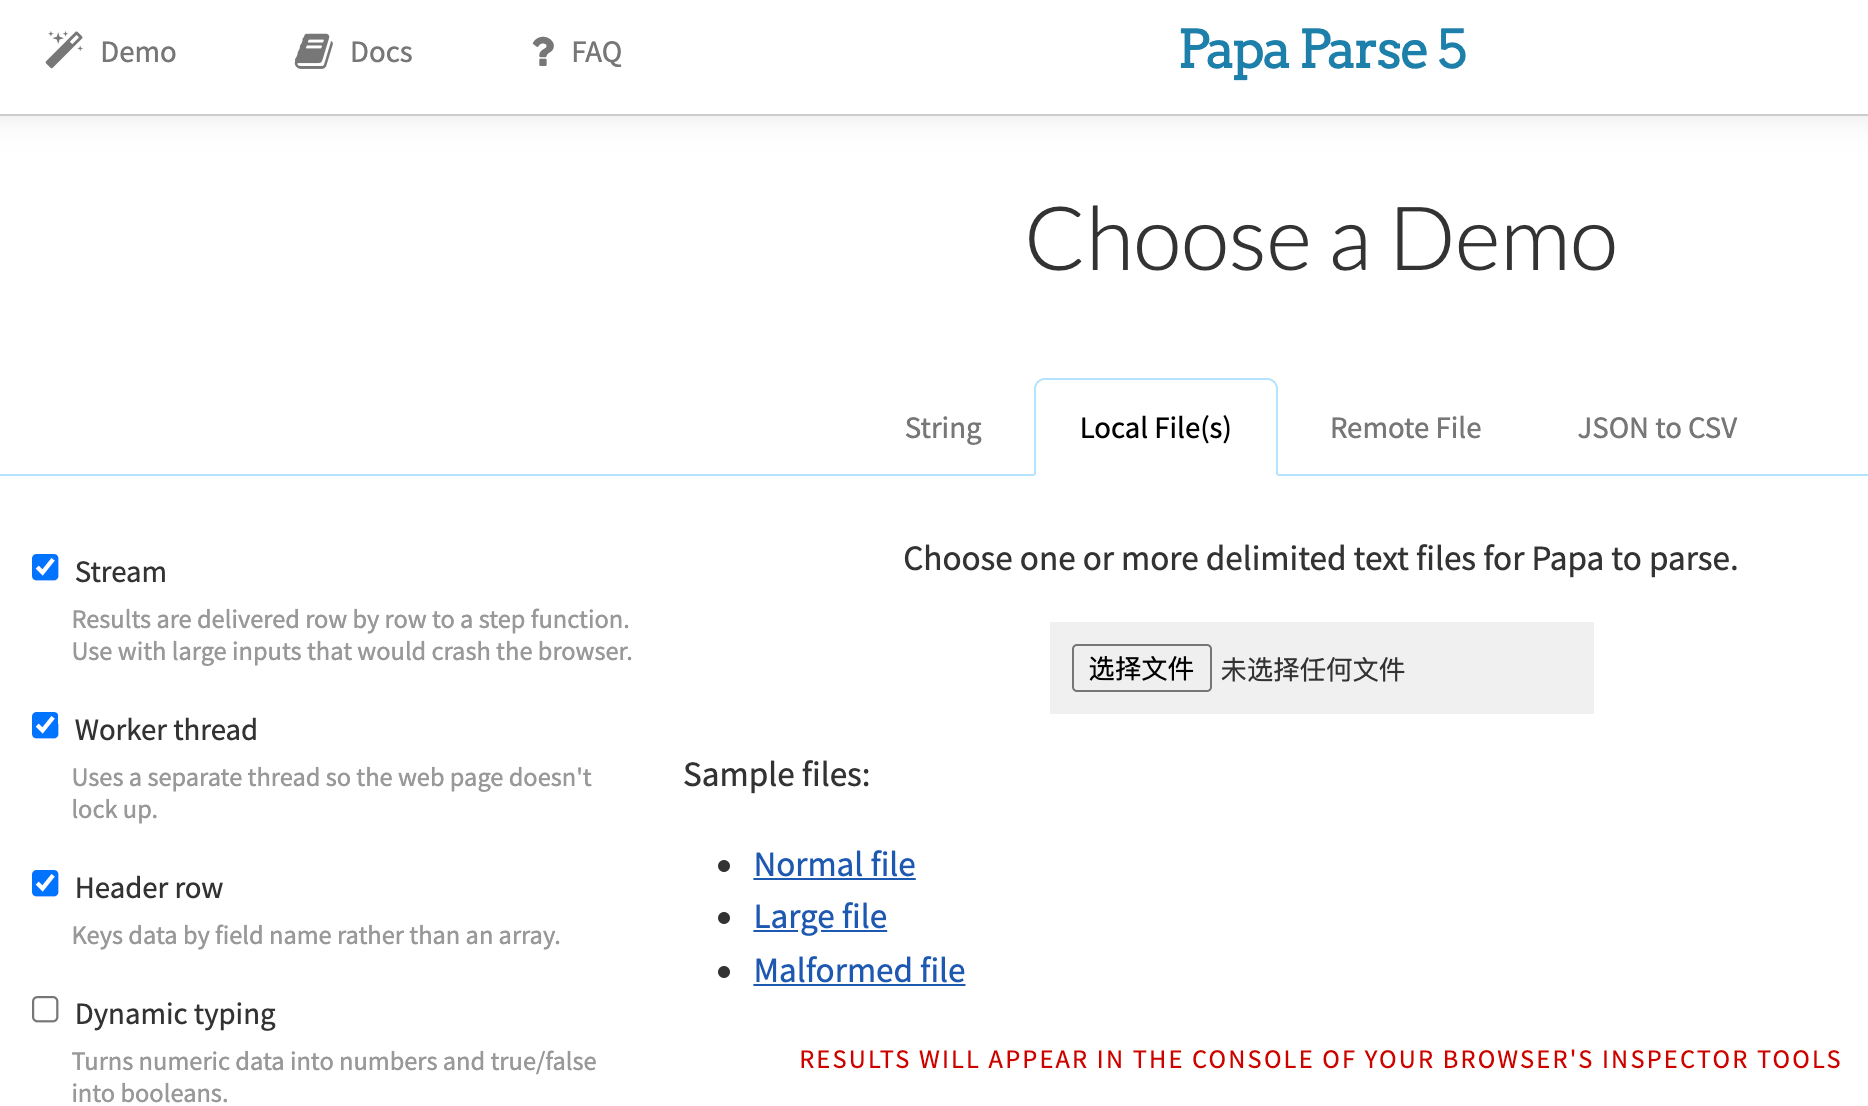The image size is (1868, 1106).
Task: Open the Large file sample link
Action: [820, 916]
